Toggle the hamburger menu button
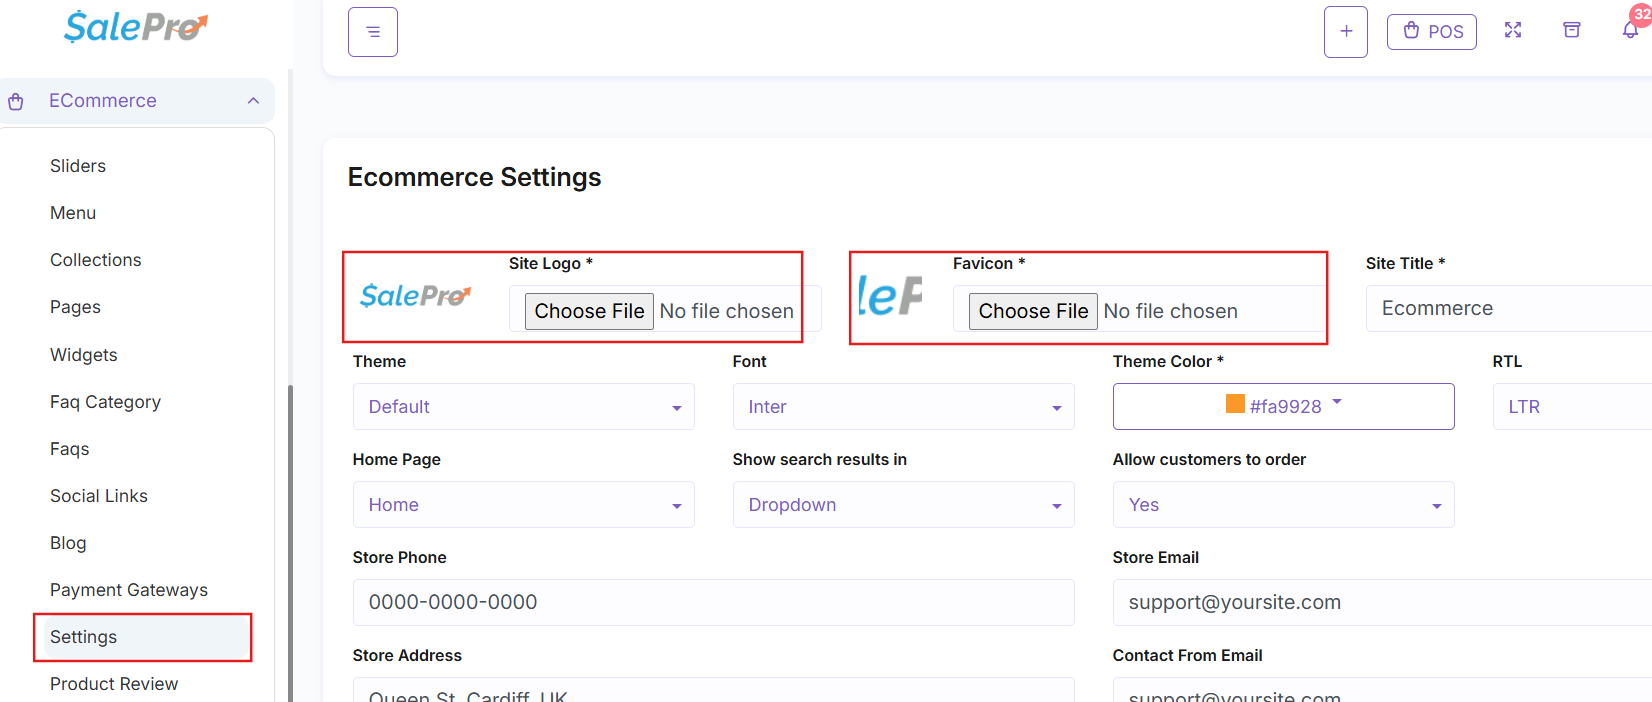1652x702 pixels. (x=373, y=32)
